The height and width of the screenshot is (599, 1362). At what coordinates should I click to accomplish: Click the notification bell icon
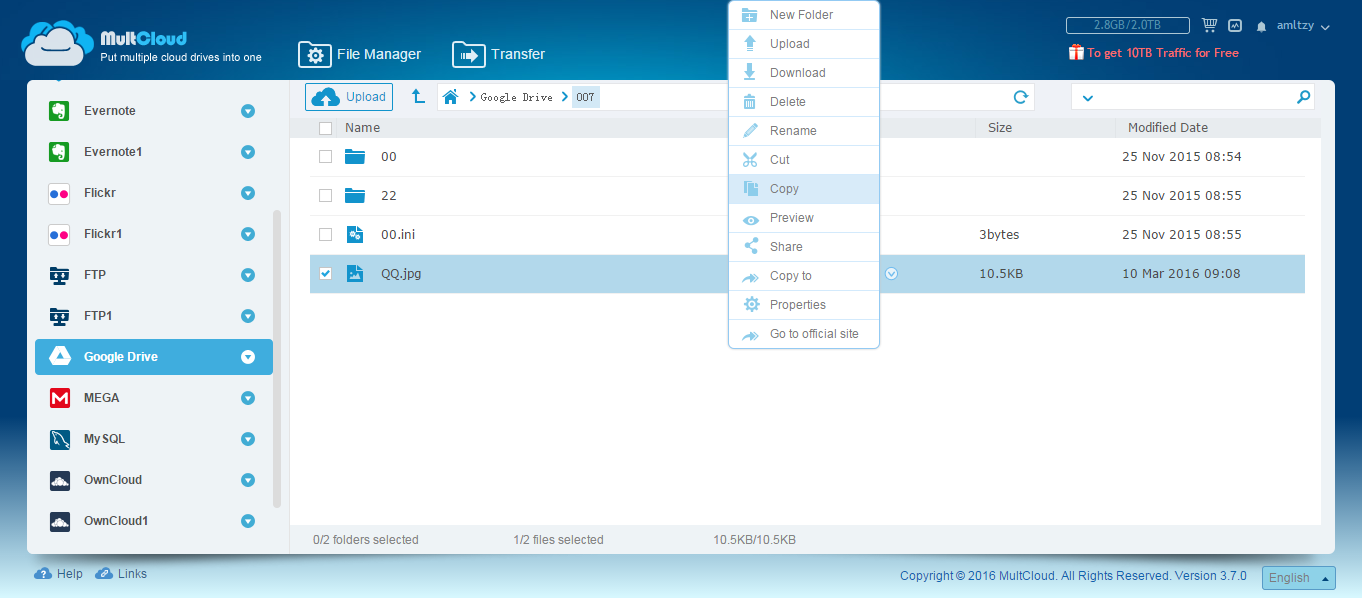coord(1261,26)
